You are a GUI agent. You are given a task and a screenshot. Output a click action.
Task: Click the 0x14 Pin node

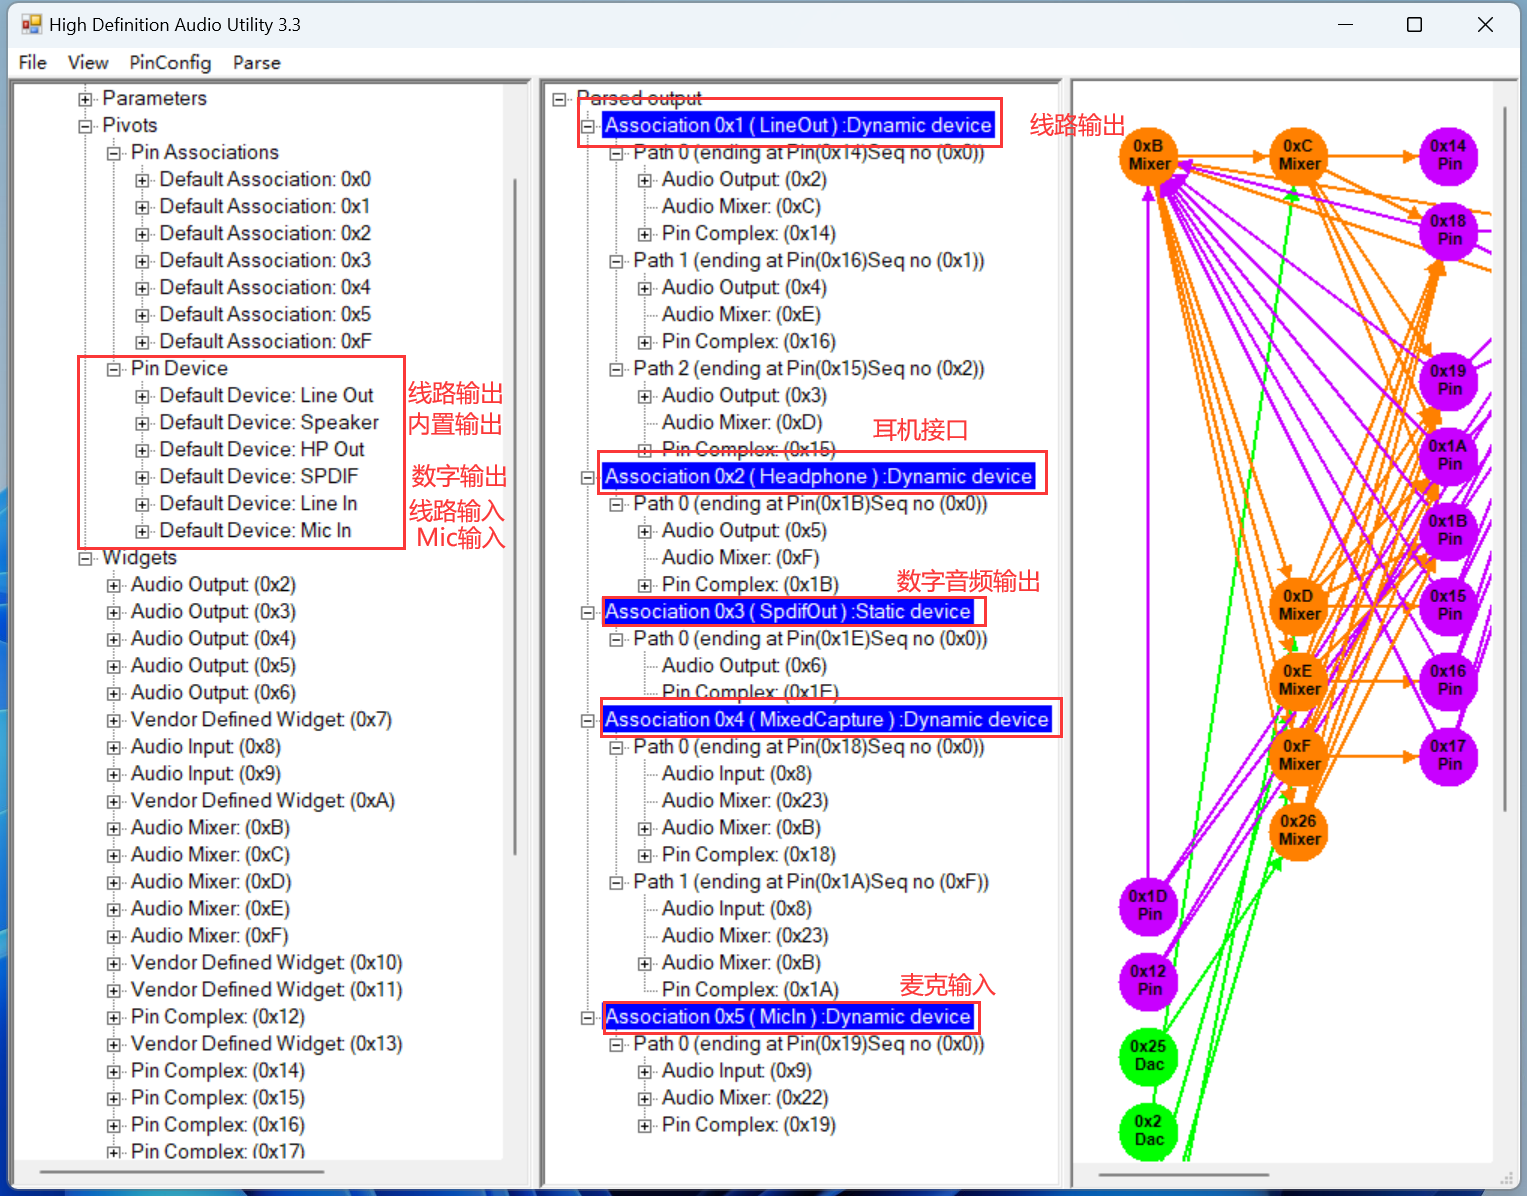pyautogui.click(x=1448, y=156)
